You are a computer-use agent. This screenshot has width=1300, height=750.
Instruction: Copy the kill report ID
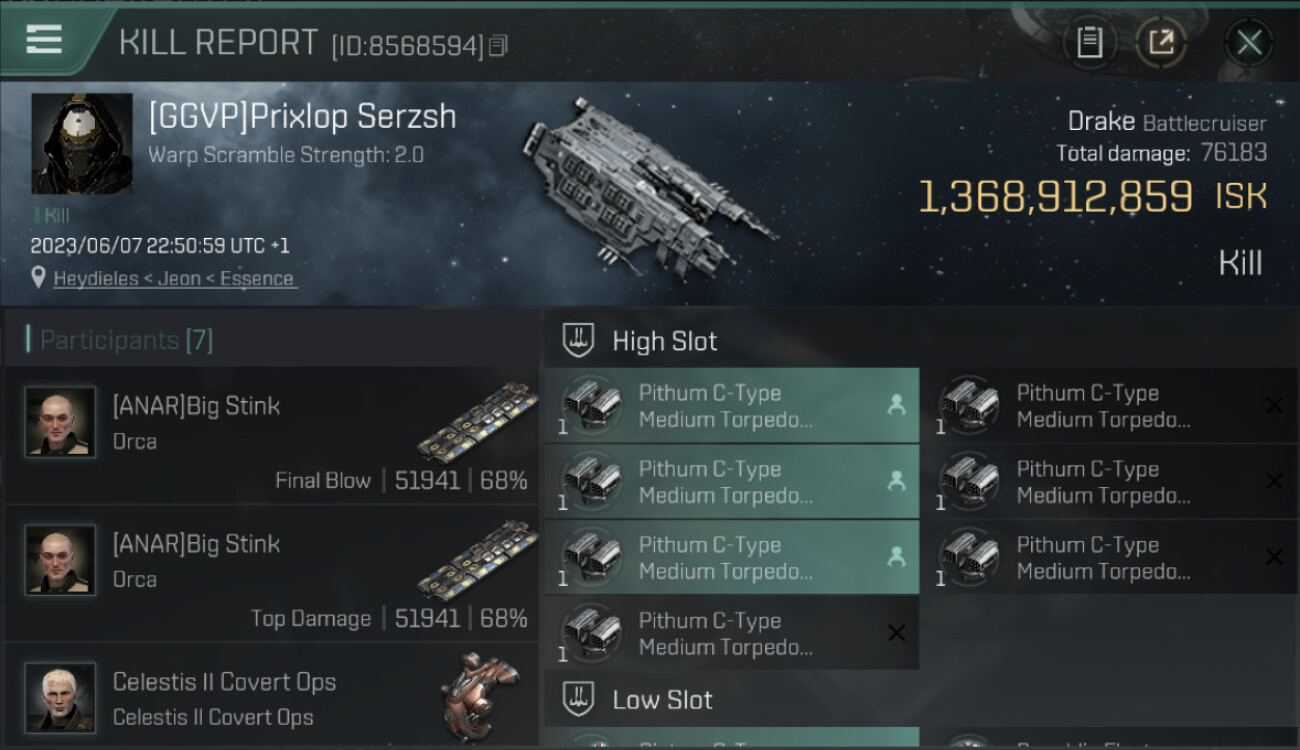(x=498, y=45)
